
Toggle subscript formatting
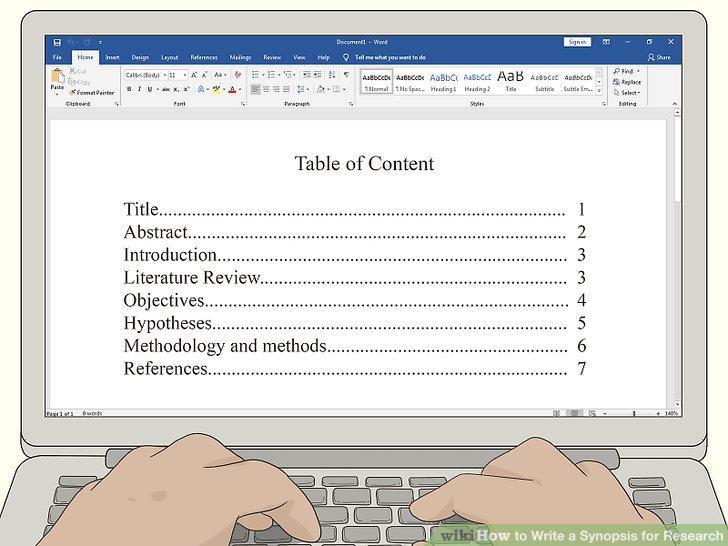click(x=176, y=89)
